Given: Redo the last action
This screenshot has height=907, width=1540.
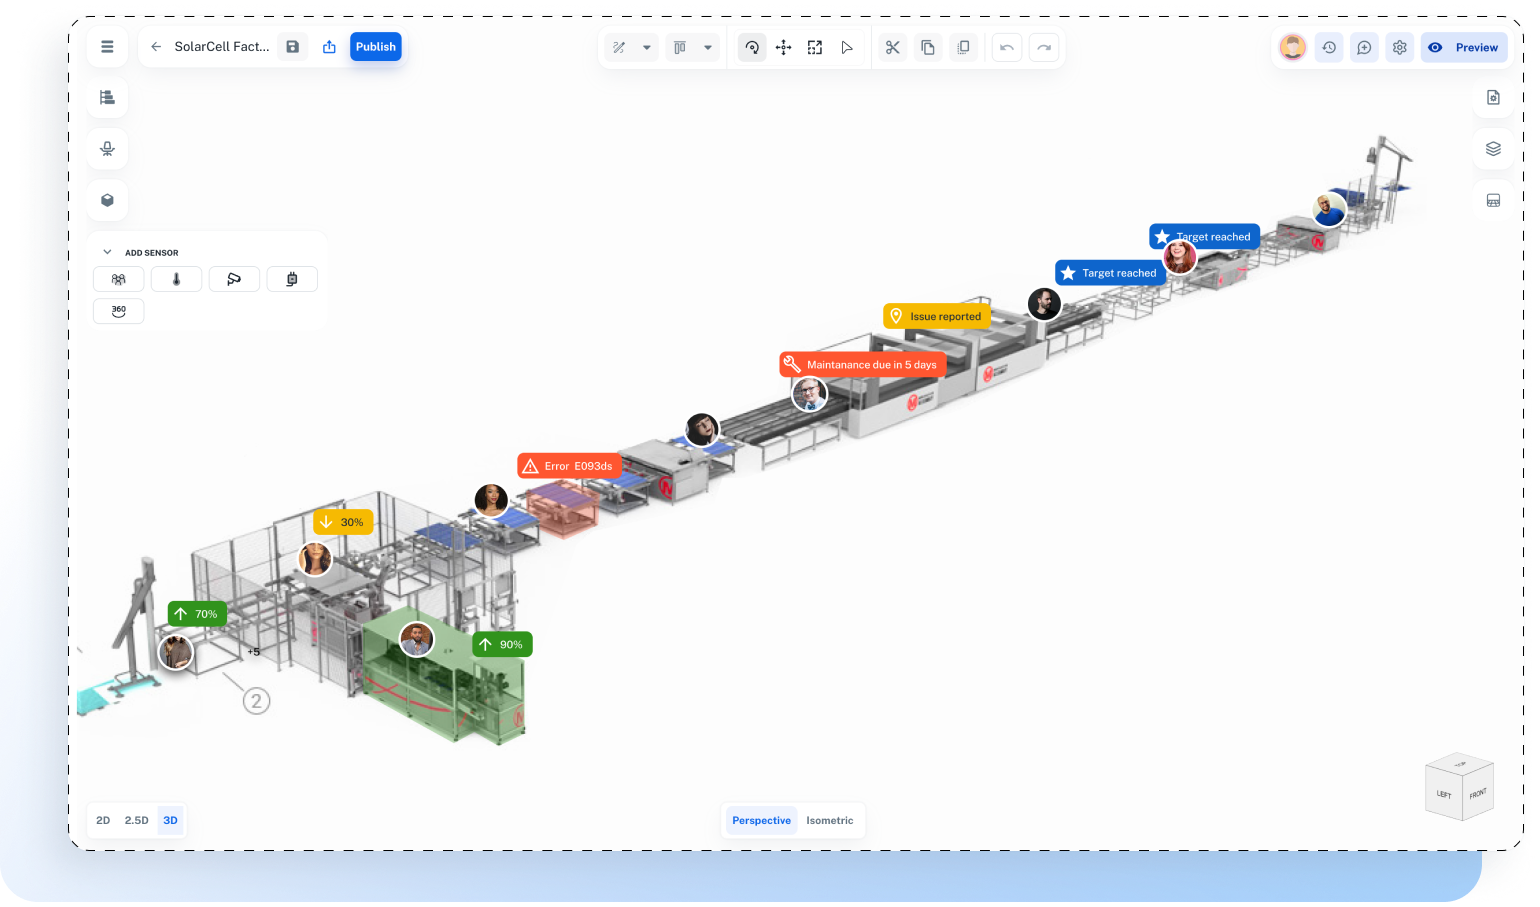Looking at the screenshot, I should [1044, 47].
